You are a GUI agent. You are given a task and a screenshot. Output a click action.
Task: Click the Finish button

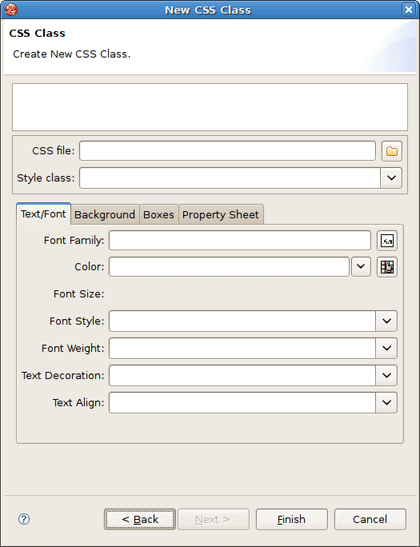[292, 519]
